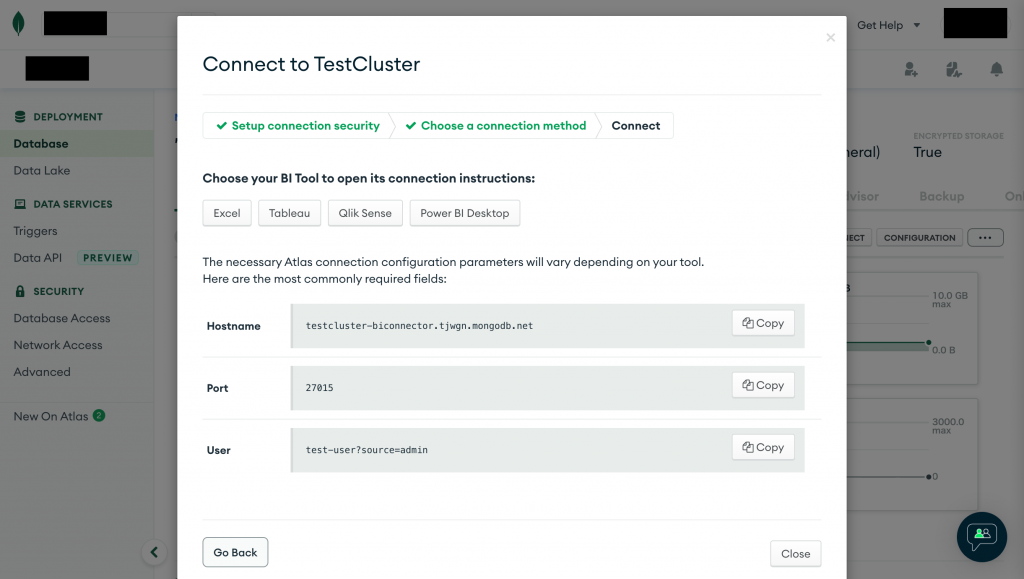Image resolution: width=1024 pixels, height=579 pixels.
Task: Open Network Access in the sidebar
Action: pos(58,345)
